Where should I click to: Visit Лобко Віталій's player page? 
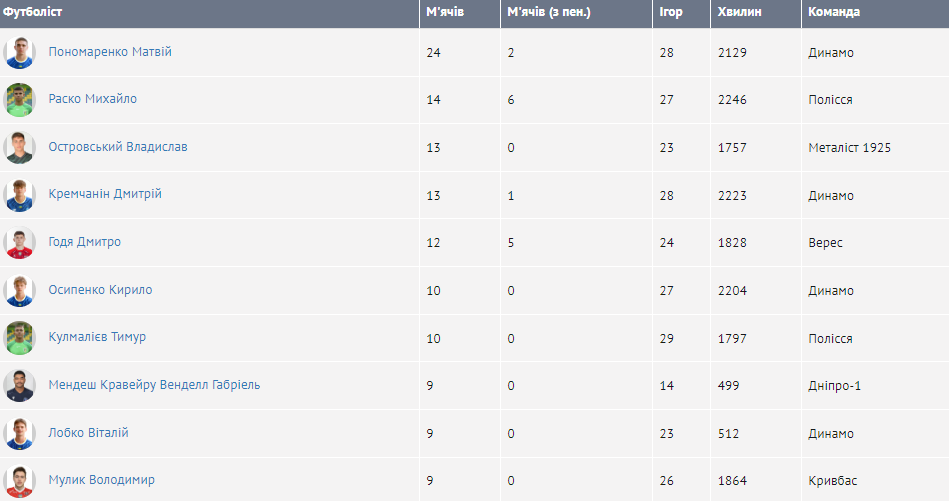click(89, 433)
